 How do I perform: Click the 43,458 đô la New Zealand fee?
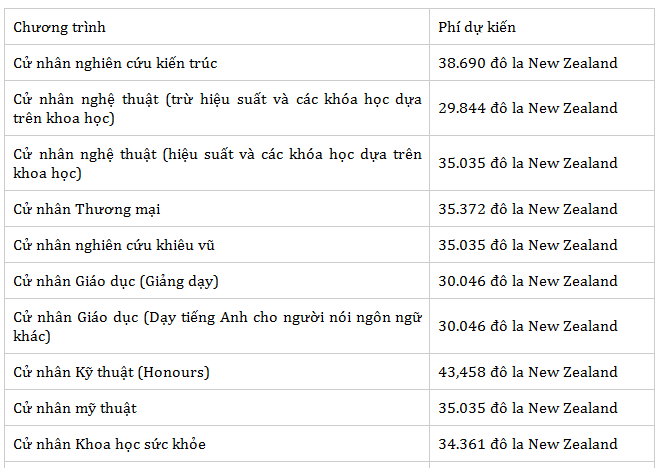coord(527,372)
